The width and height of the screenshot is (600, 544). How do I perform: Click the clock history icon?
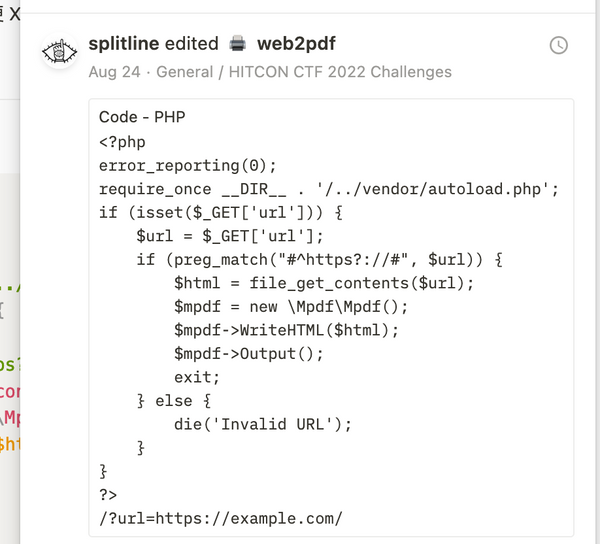(558, 46)
